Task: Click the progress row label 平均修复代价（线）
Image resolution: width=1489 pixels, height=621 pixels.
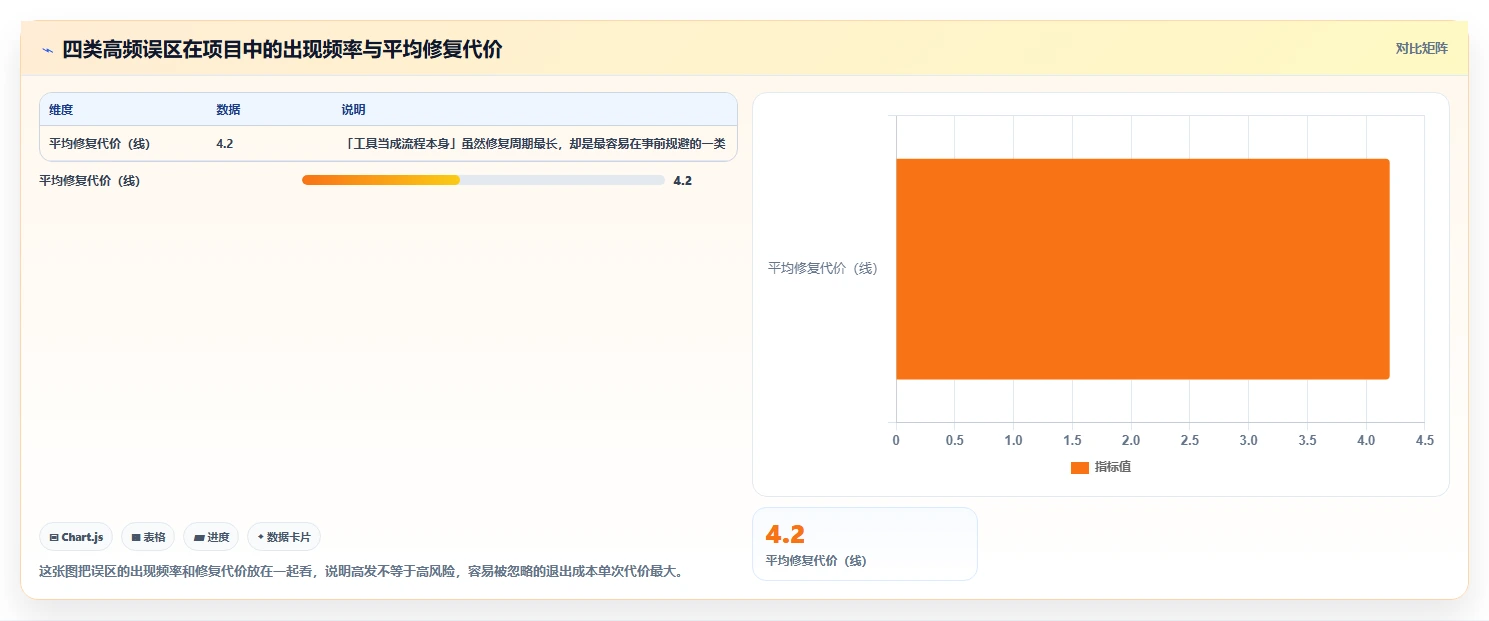Action: 89,181
